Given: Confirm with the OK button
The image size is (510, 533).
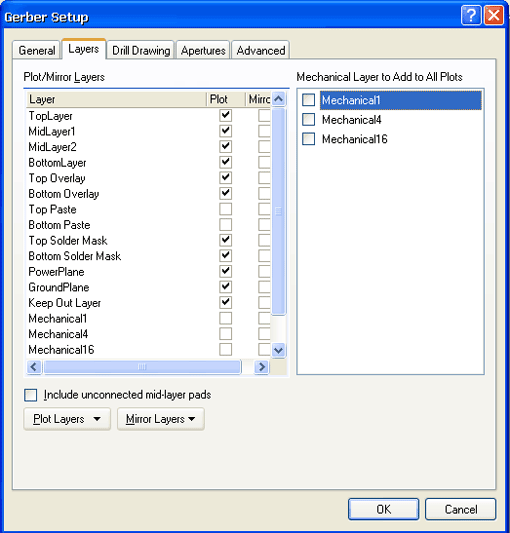Looking at the screenshot, I should 384,509.
